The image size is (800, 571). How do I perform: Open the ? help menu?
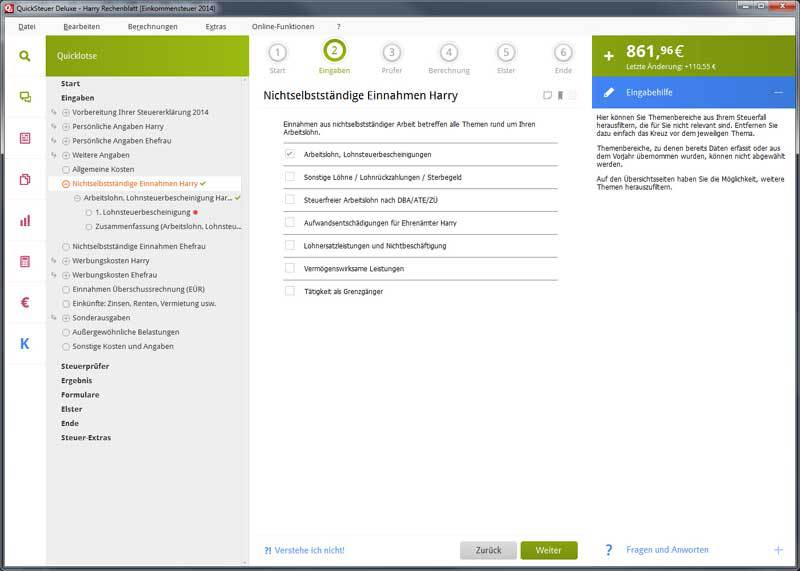click(338, 27)
